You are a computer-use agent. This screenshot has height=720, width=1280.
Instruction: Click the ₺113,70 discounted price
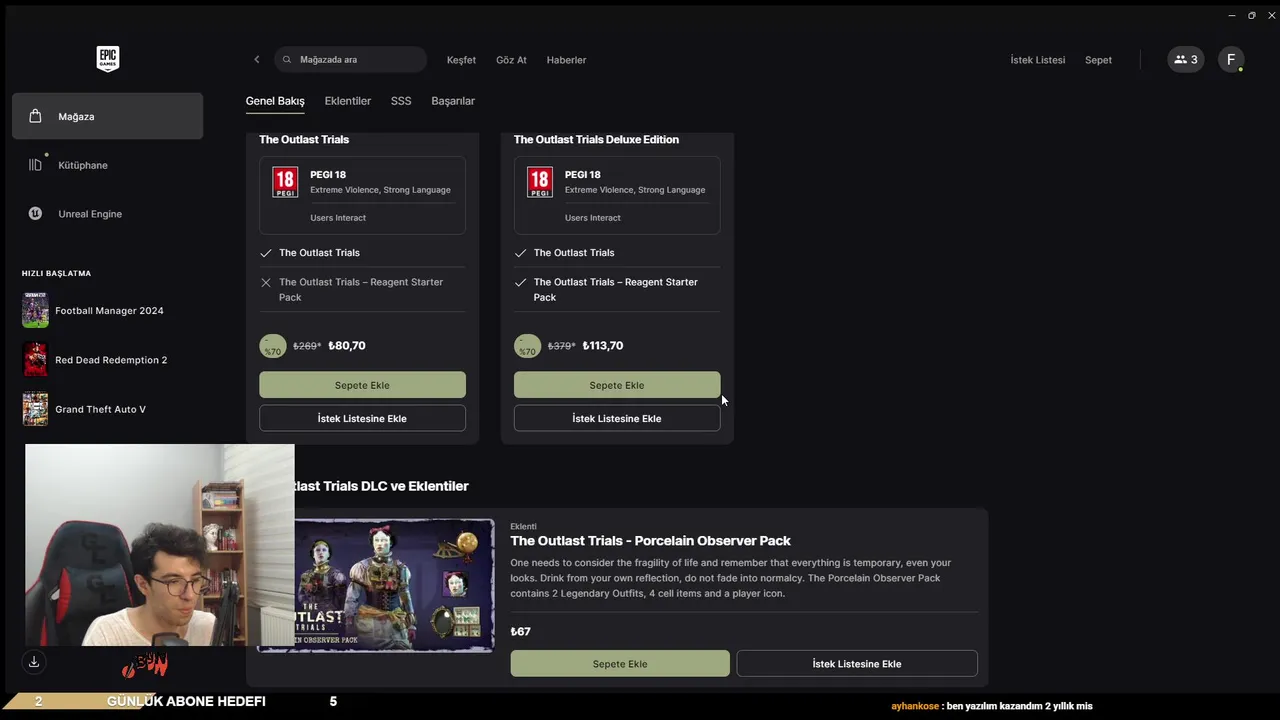[603, 346]
